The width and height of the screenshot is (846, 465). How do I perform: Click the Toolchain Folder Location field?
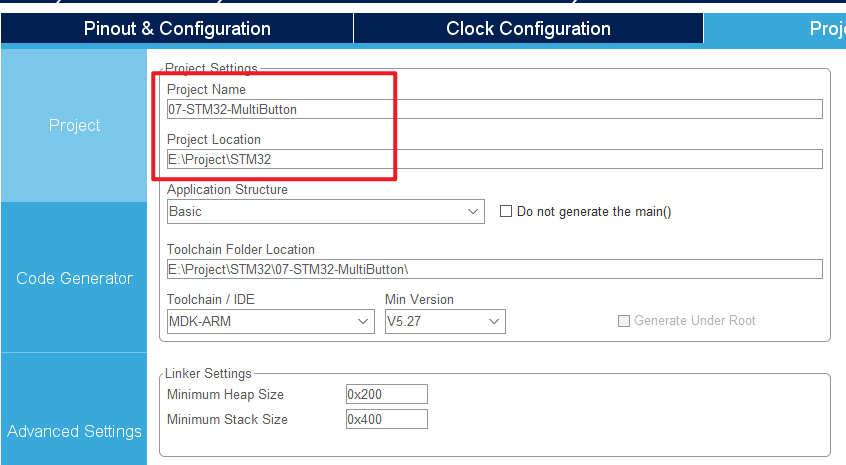494,269
